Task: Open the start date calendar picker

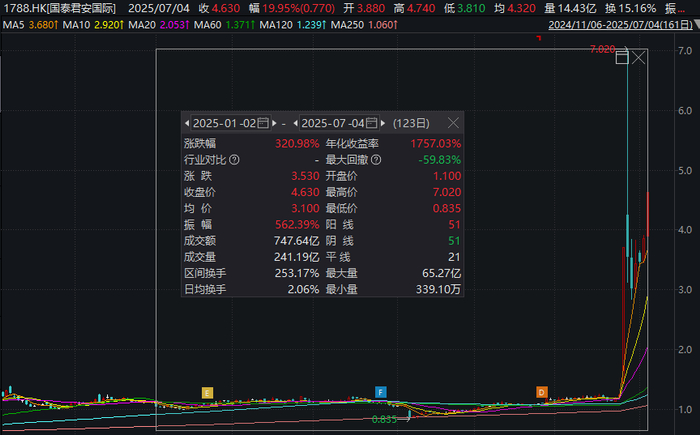Action: (x=263, y=123)
